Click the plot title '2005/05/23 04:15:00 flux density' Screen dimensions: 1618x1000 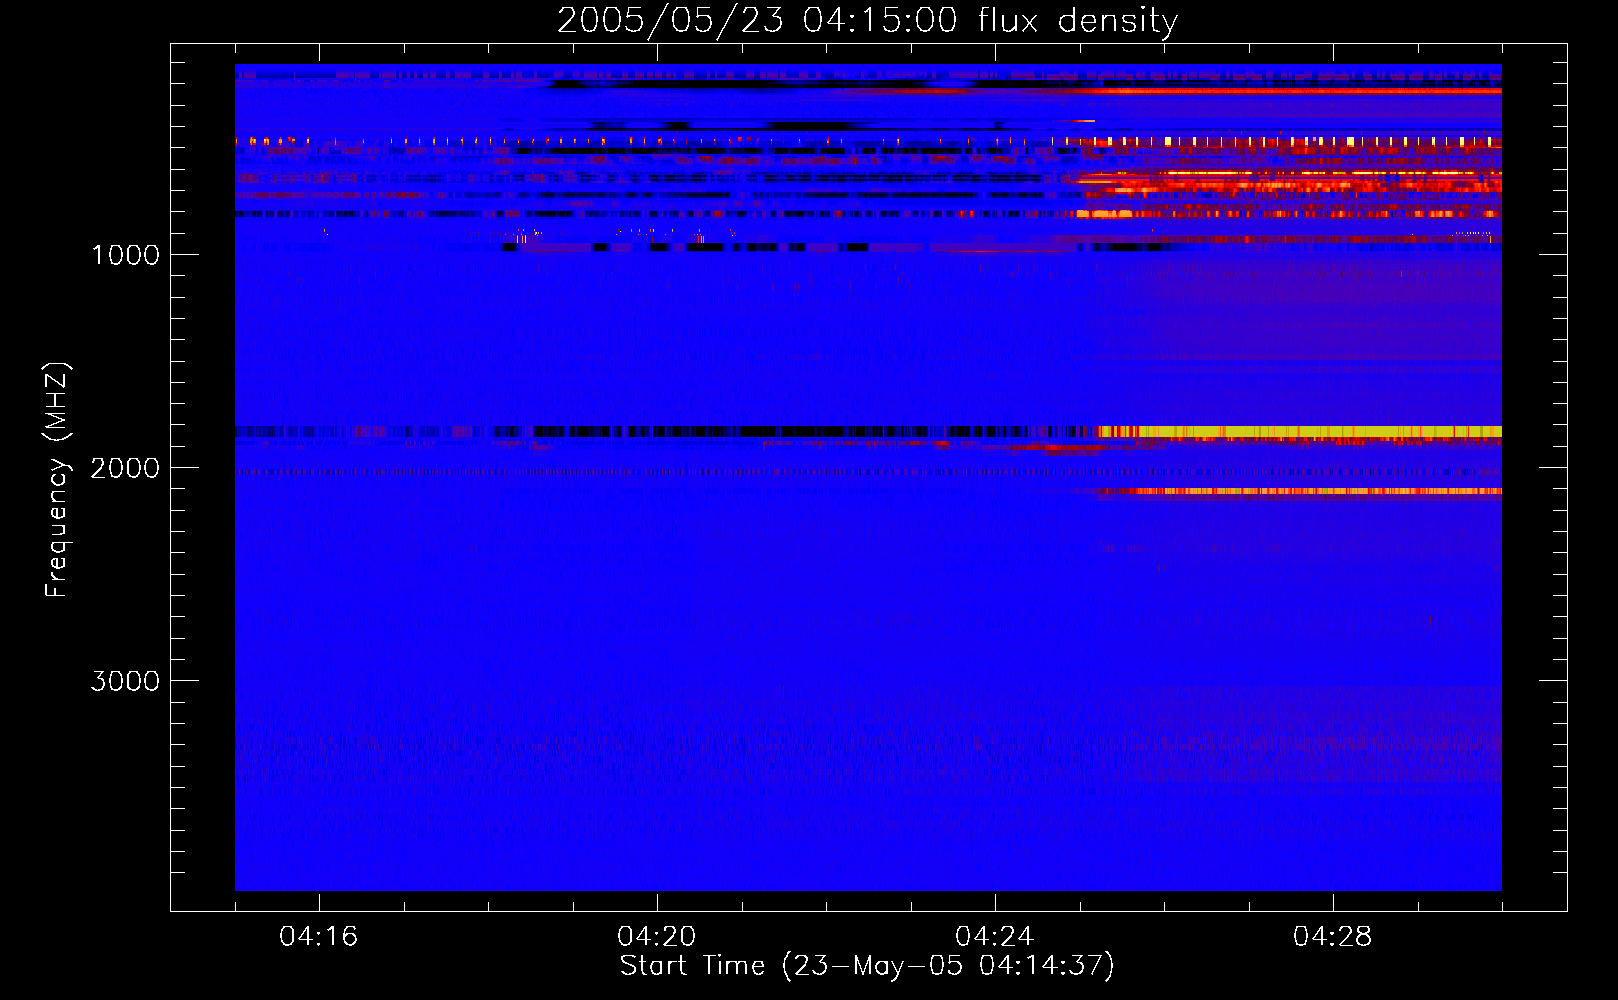click(867, 20)
